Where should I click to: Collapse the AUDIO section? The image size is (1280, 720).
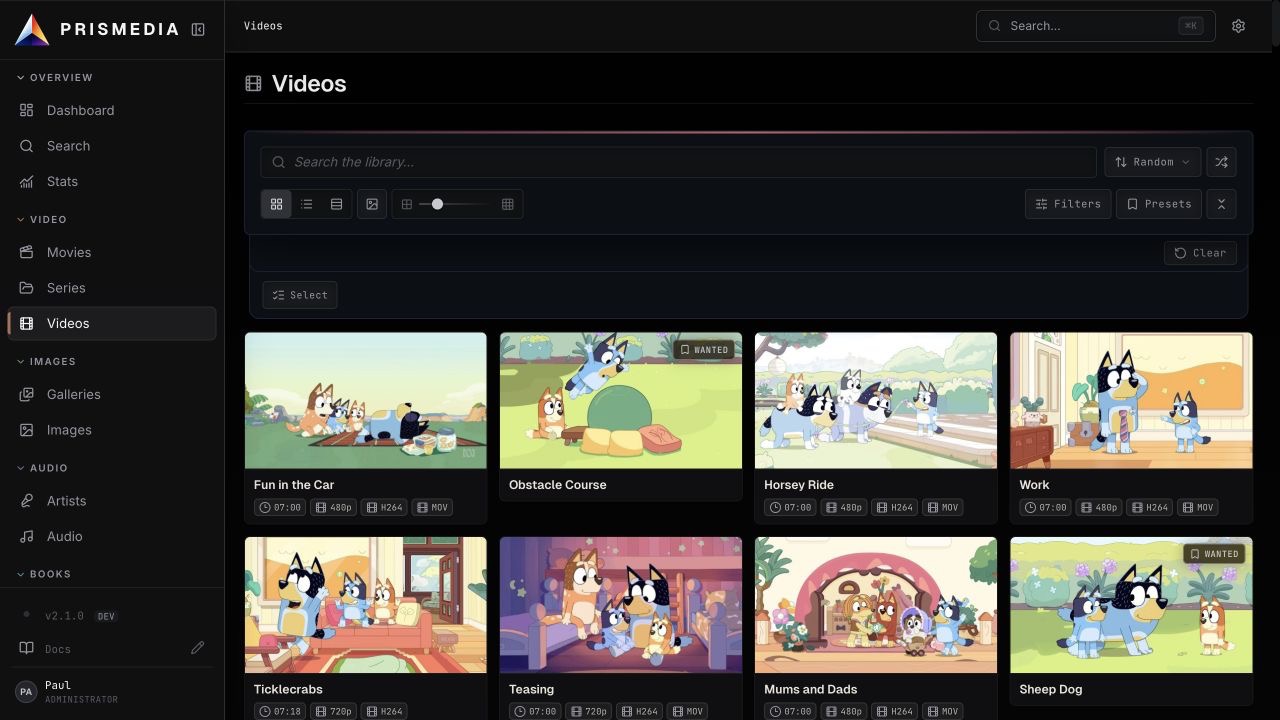click(43, 468)
